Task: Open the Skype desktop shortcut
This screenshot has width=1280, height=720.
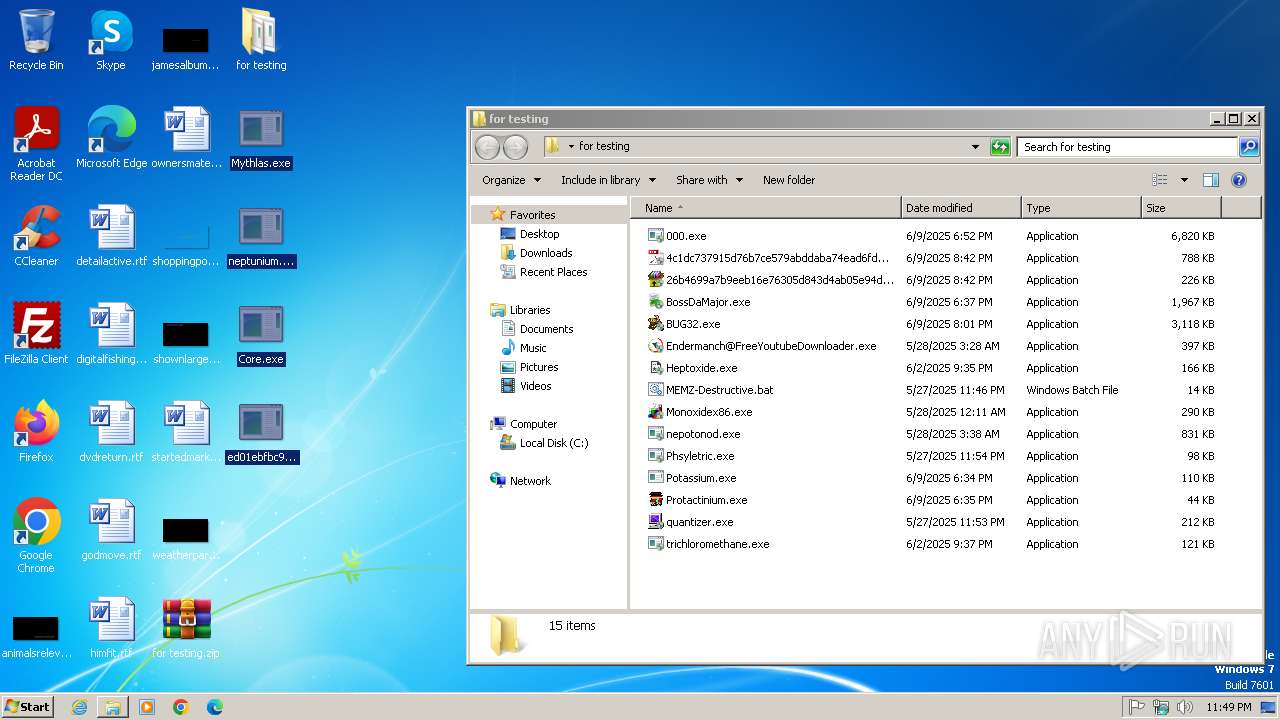Action: (x=111, y=40)
